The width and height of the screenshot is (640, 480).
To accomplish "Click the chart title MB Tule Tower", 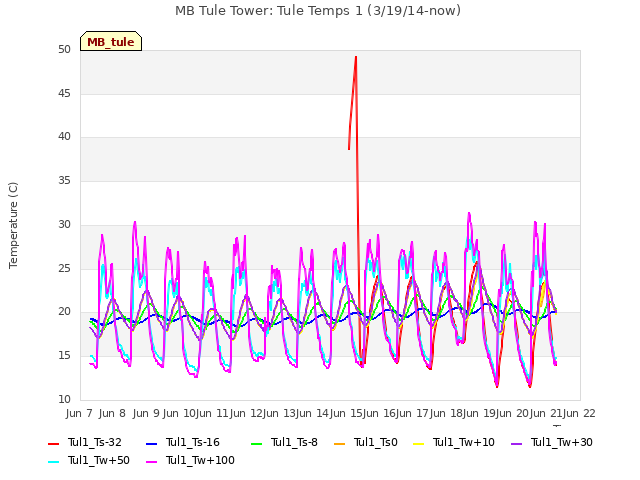I will 318,11.
